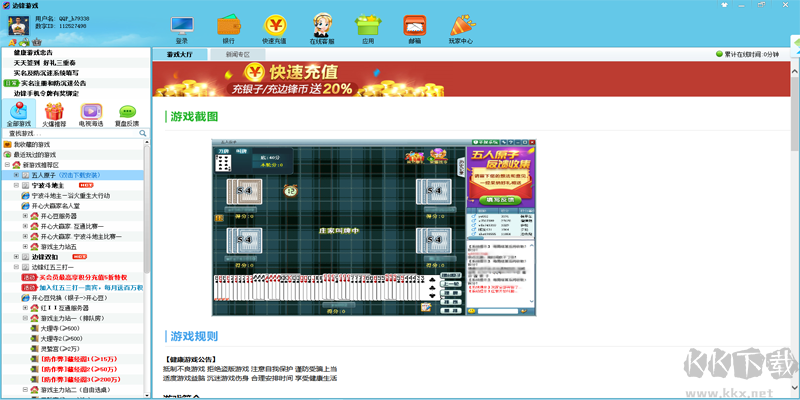Expand the 五人原子 tree node
The height and width of the screenshot is (400, 800).
click(16, 175)
